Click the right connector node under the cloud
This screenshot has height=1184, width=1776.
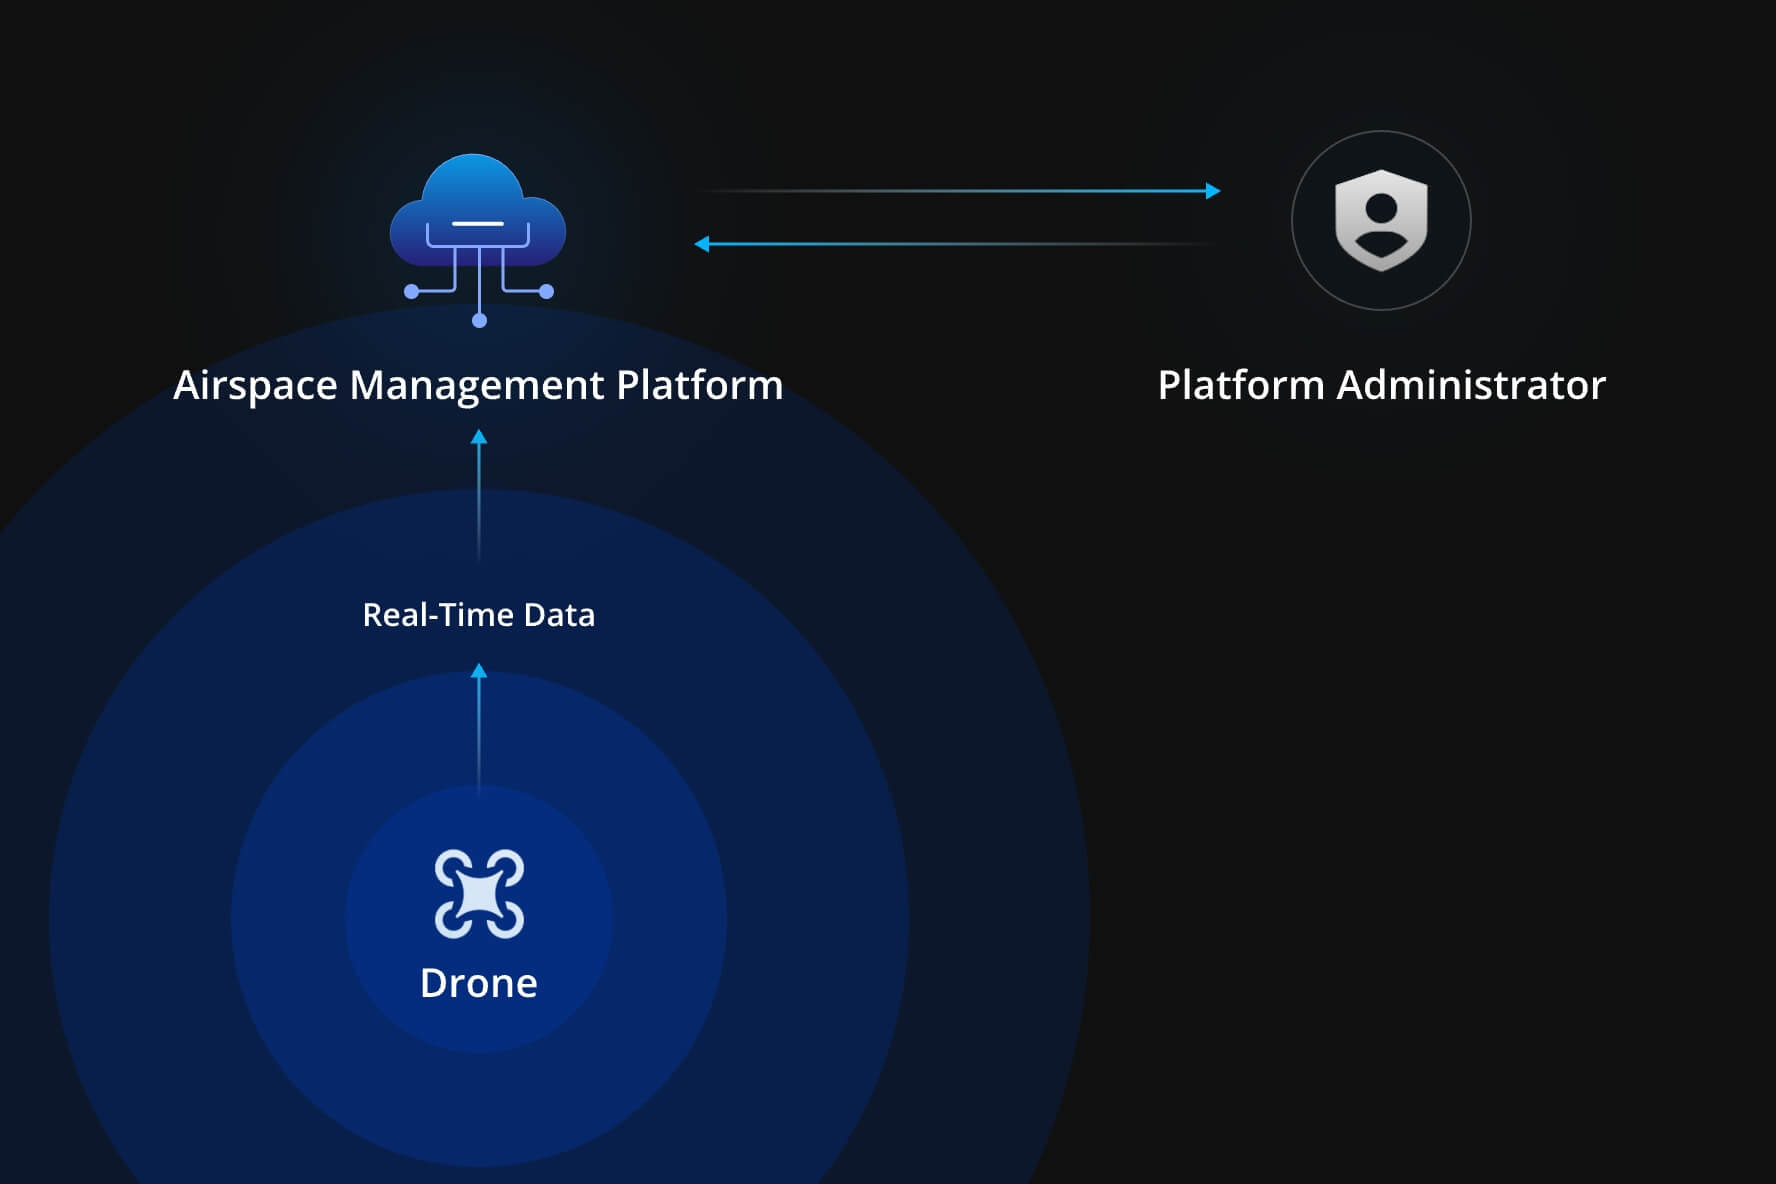tap(546, 292)
